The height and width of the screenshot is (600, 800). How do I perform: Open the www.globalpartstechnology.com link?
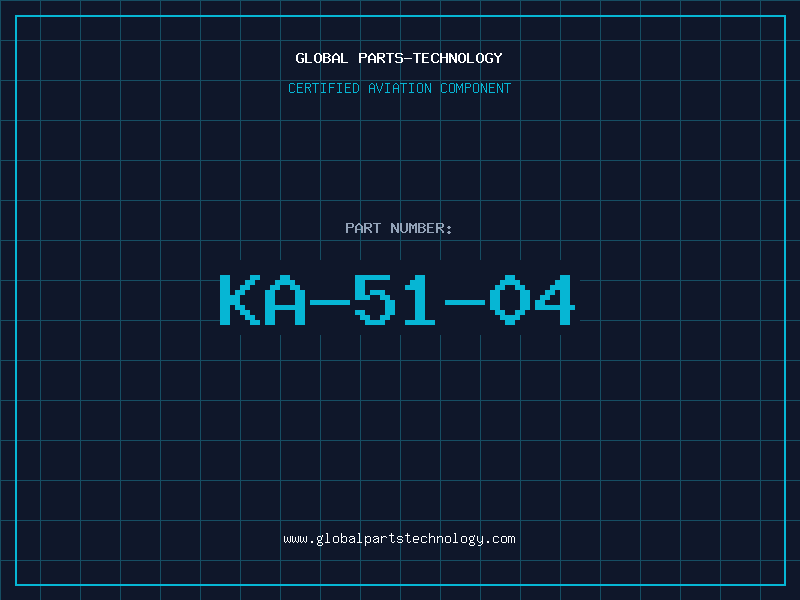399,539
